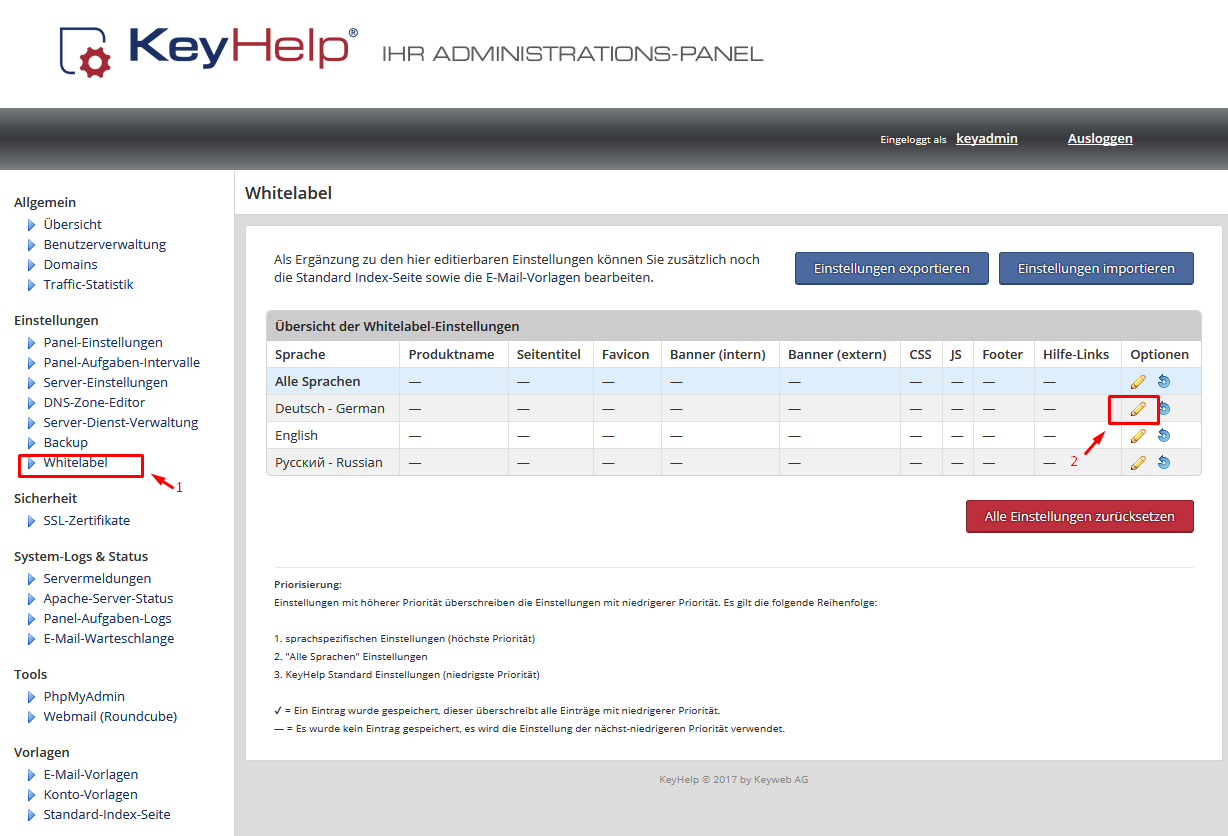Open the keyadmin user link
The height and width of the screenshot is (836, 1228).
tap(986, 139)
